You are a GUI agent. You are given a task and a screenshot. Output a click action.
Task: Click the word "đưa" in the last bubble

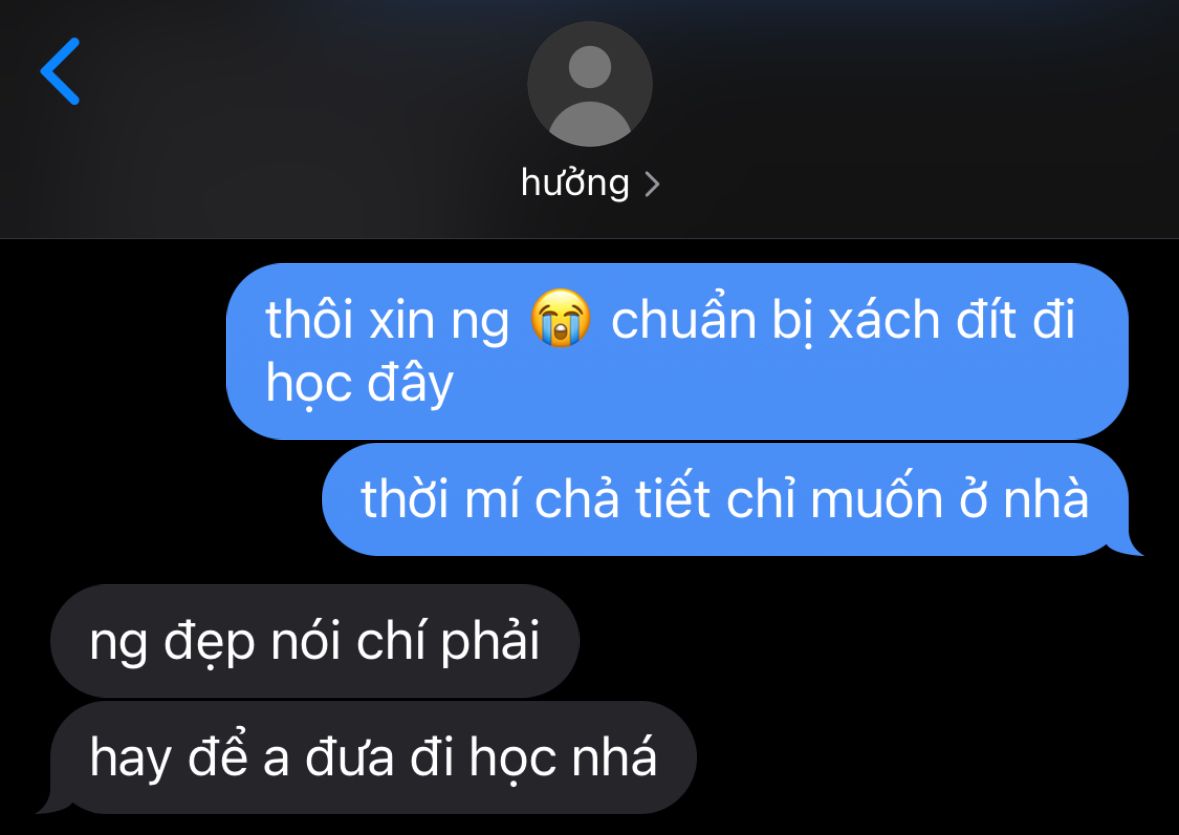coord(350,758)
